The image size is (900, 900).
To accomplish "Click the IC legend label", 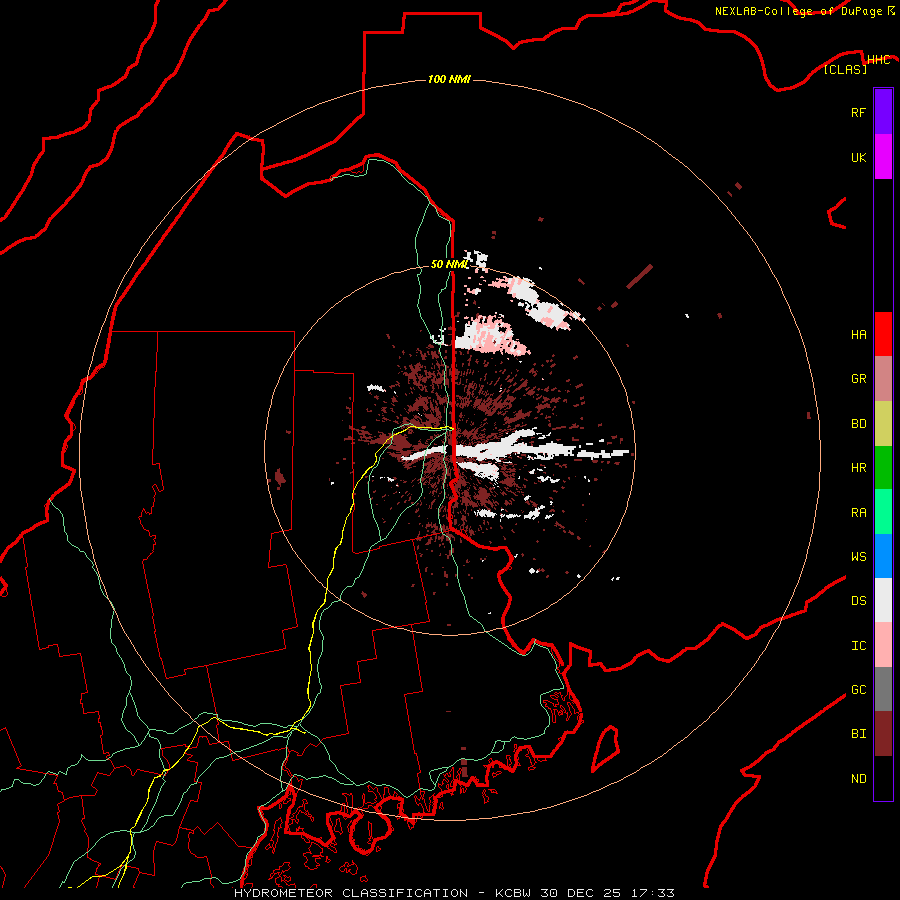I will click(859, 646).
